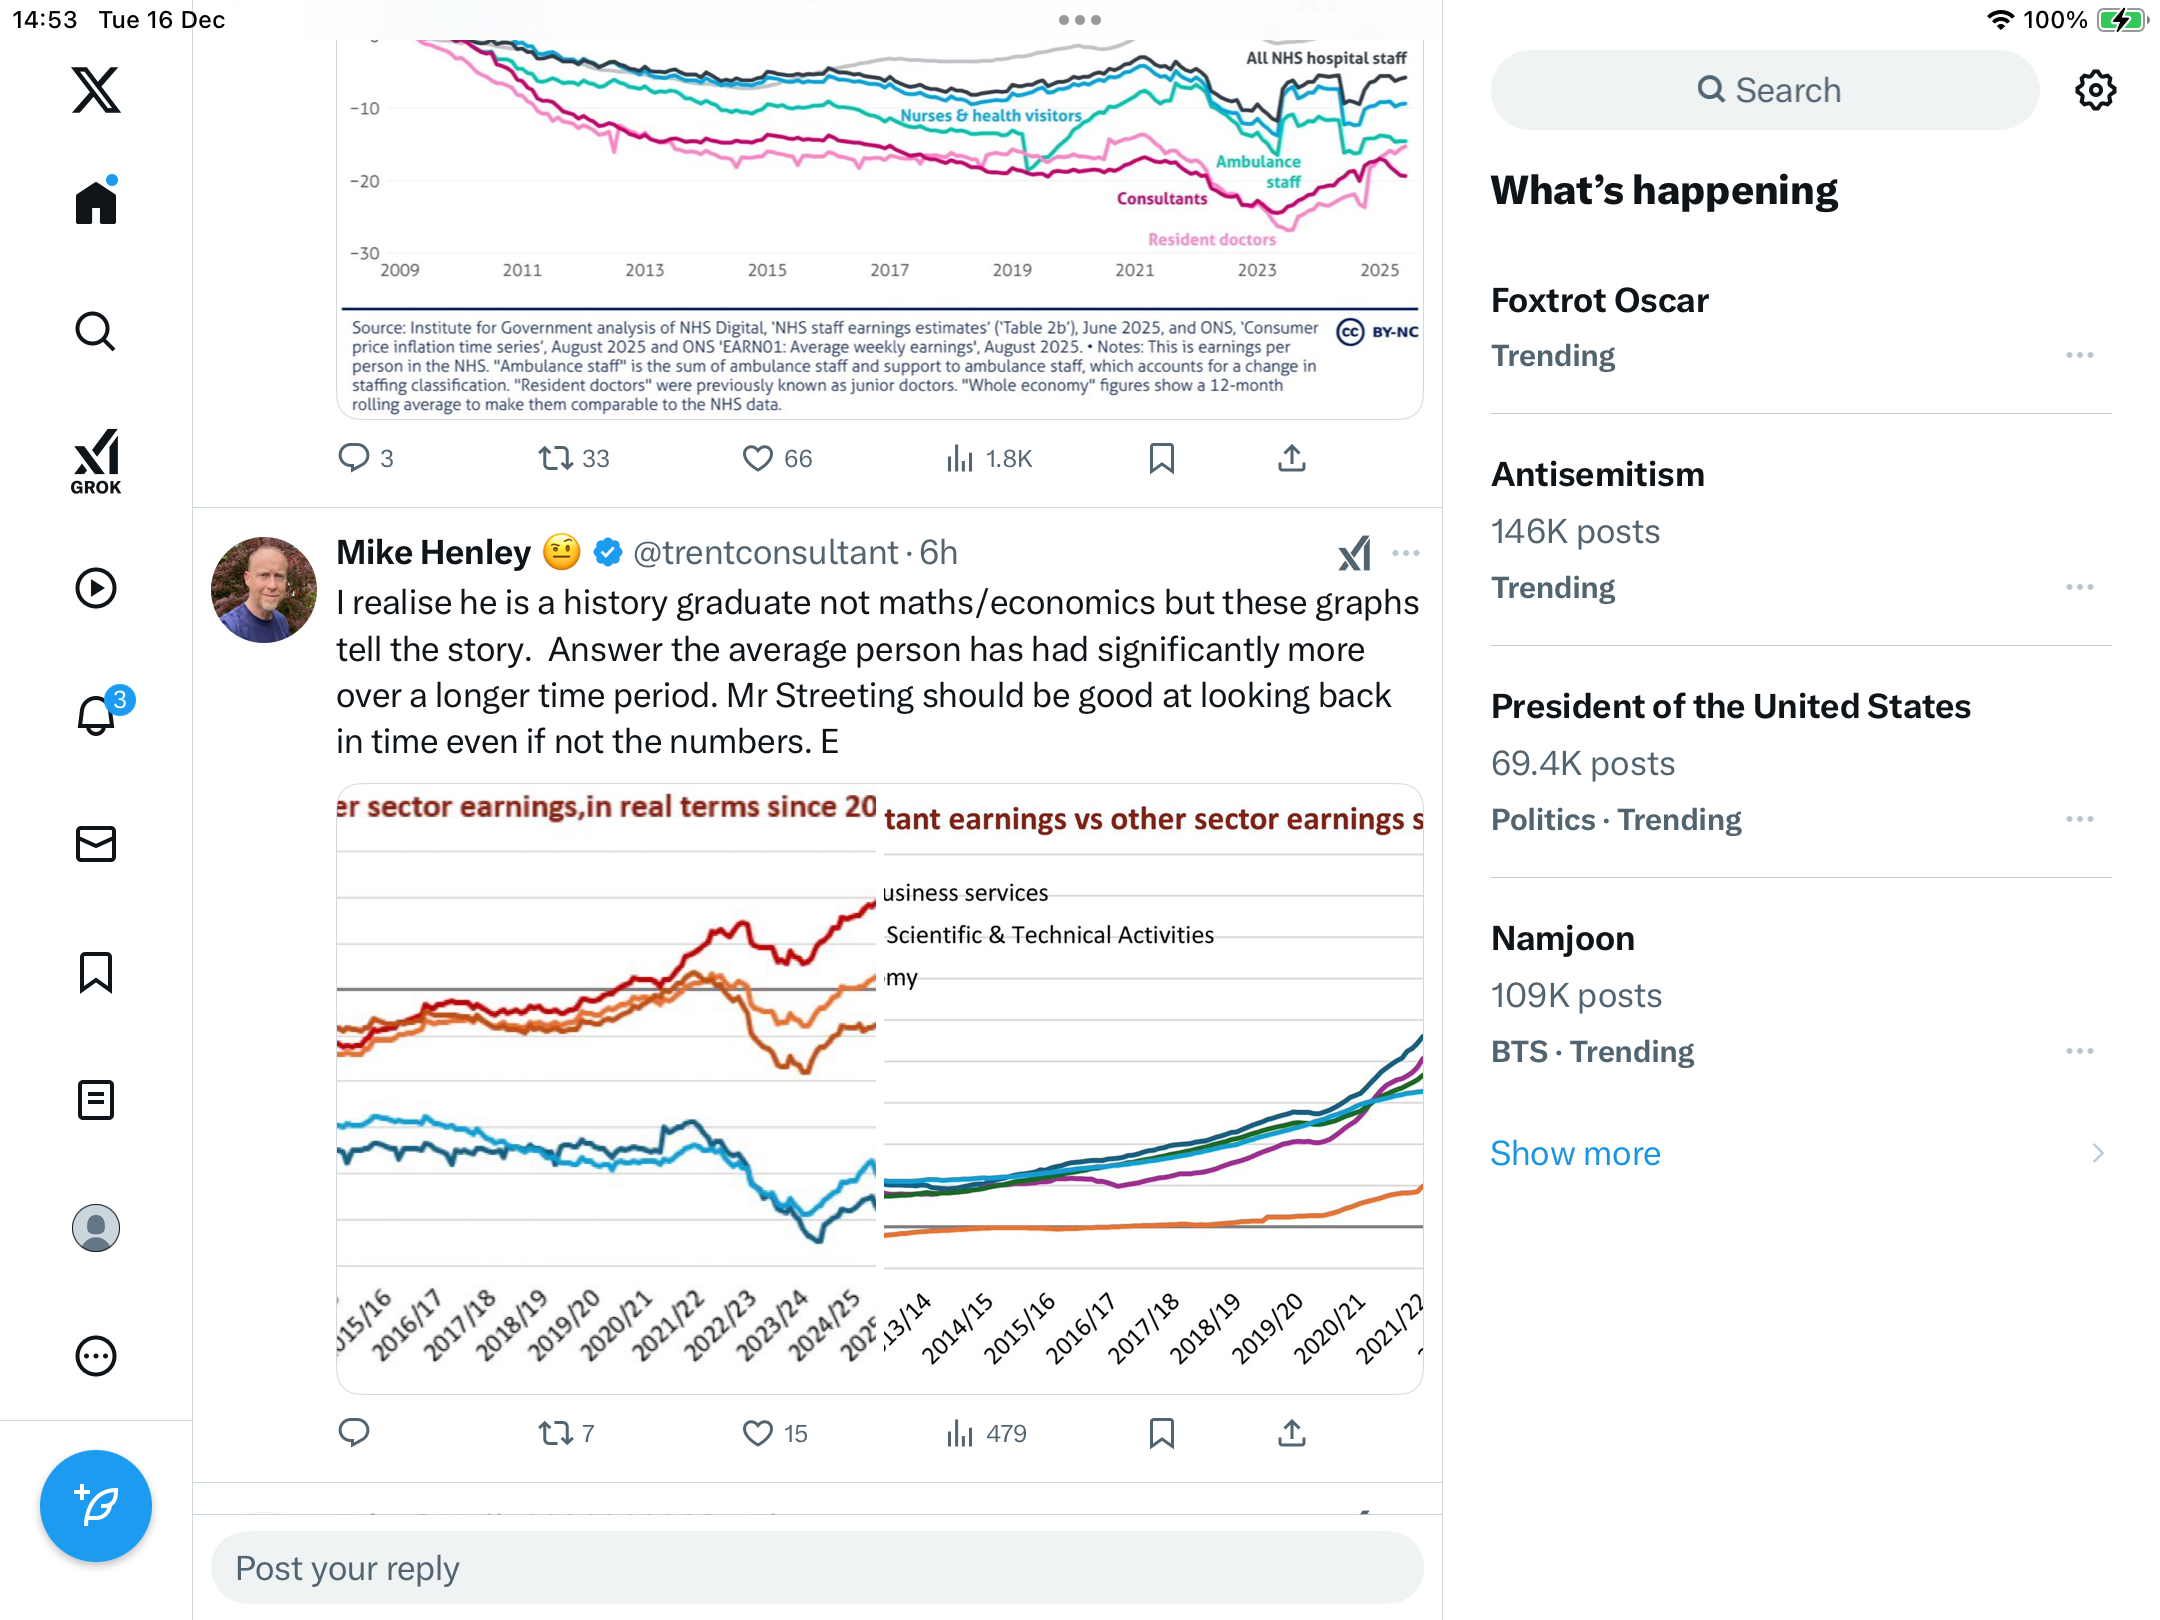
Task: Open more options for Foxtrot Oscar trend
Action: pos(2080,355)
